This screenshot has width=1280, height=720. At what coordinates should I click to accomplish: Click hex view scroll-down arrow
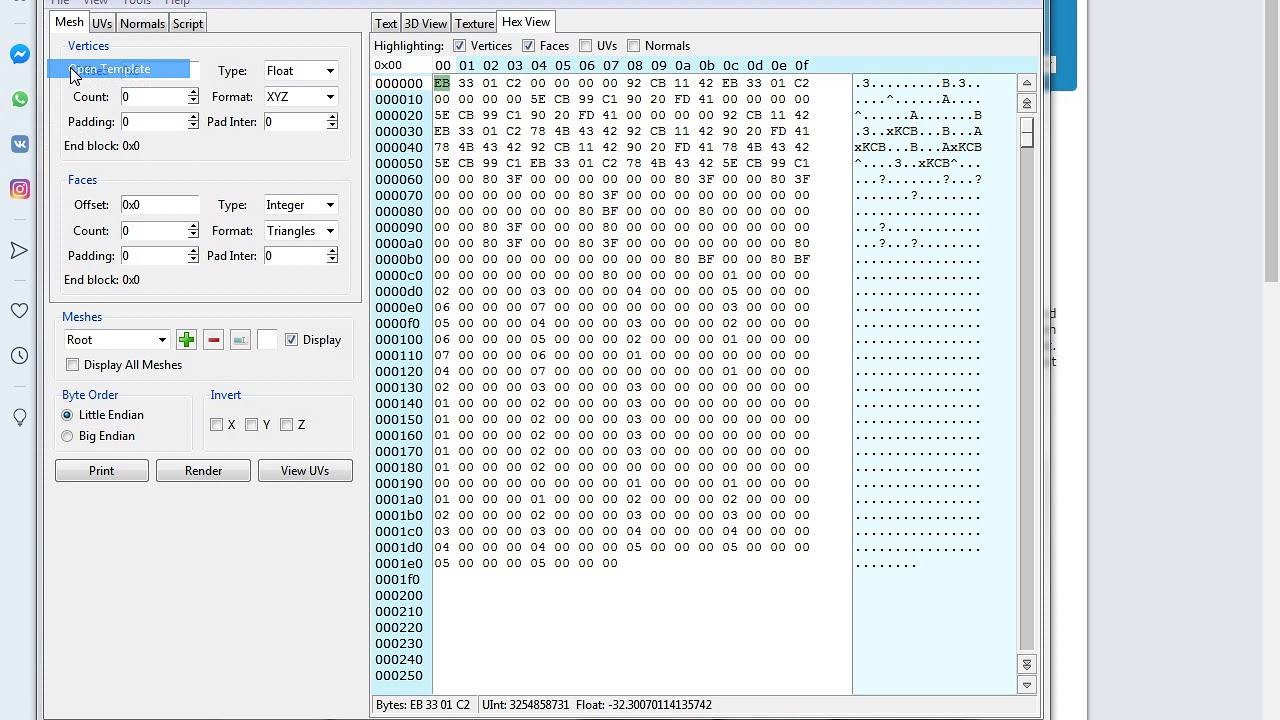(x=1026, y=685)
